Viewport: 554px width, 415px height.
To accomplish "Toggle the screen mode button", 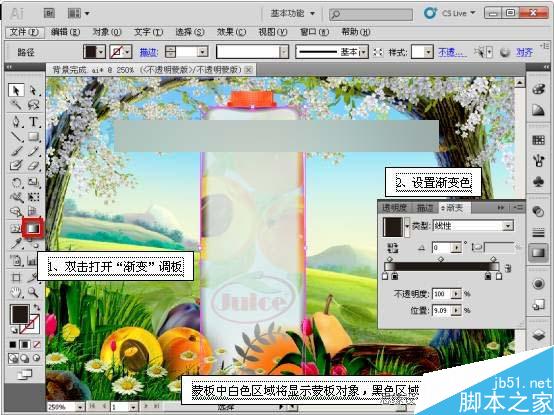I will pyautogui.click(x=24, y=374).
